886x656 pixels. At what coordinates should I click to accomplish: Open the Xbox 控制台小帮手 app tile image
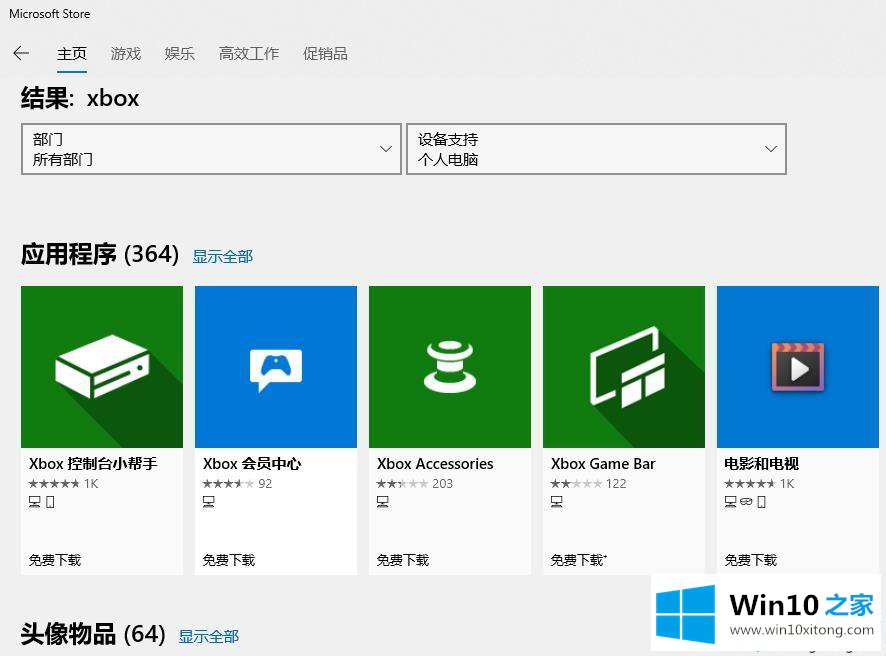click(102, 367)
